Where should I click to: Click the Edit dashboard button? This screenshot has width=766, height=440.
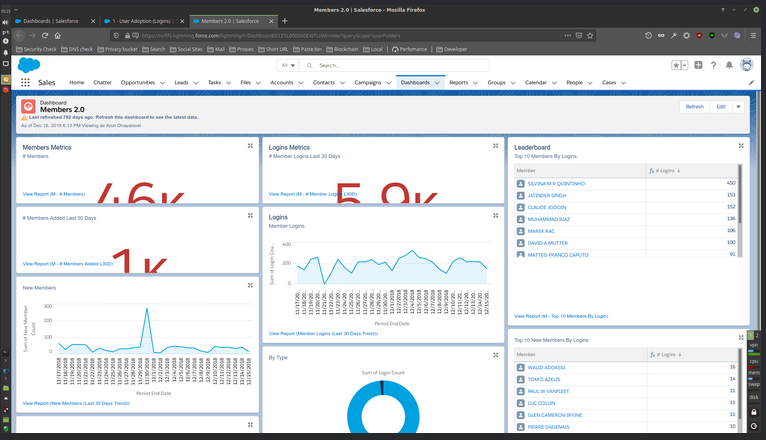721,107
